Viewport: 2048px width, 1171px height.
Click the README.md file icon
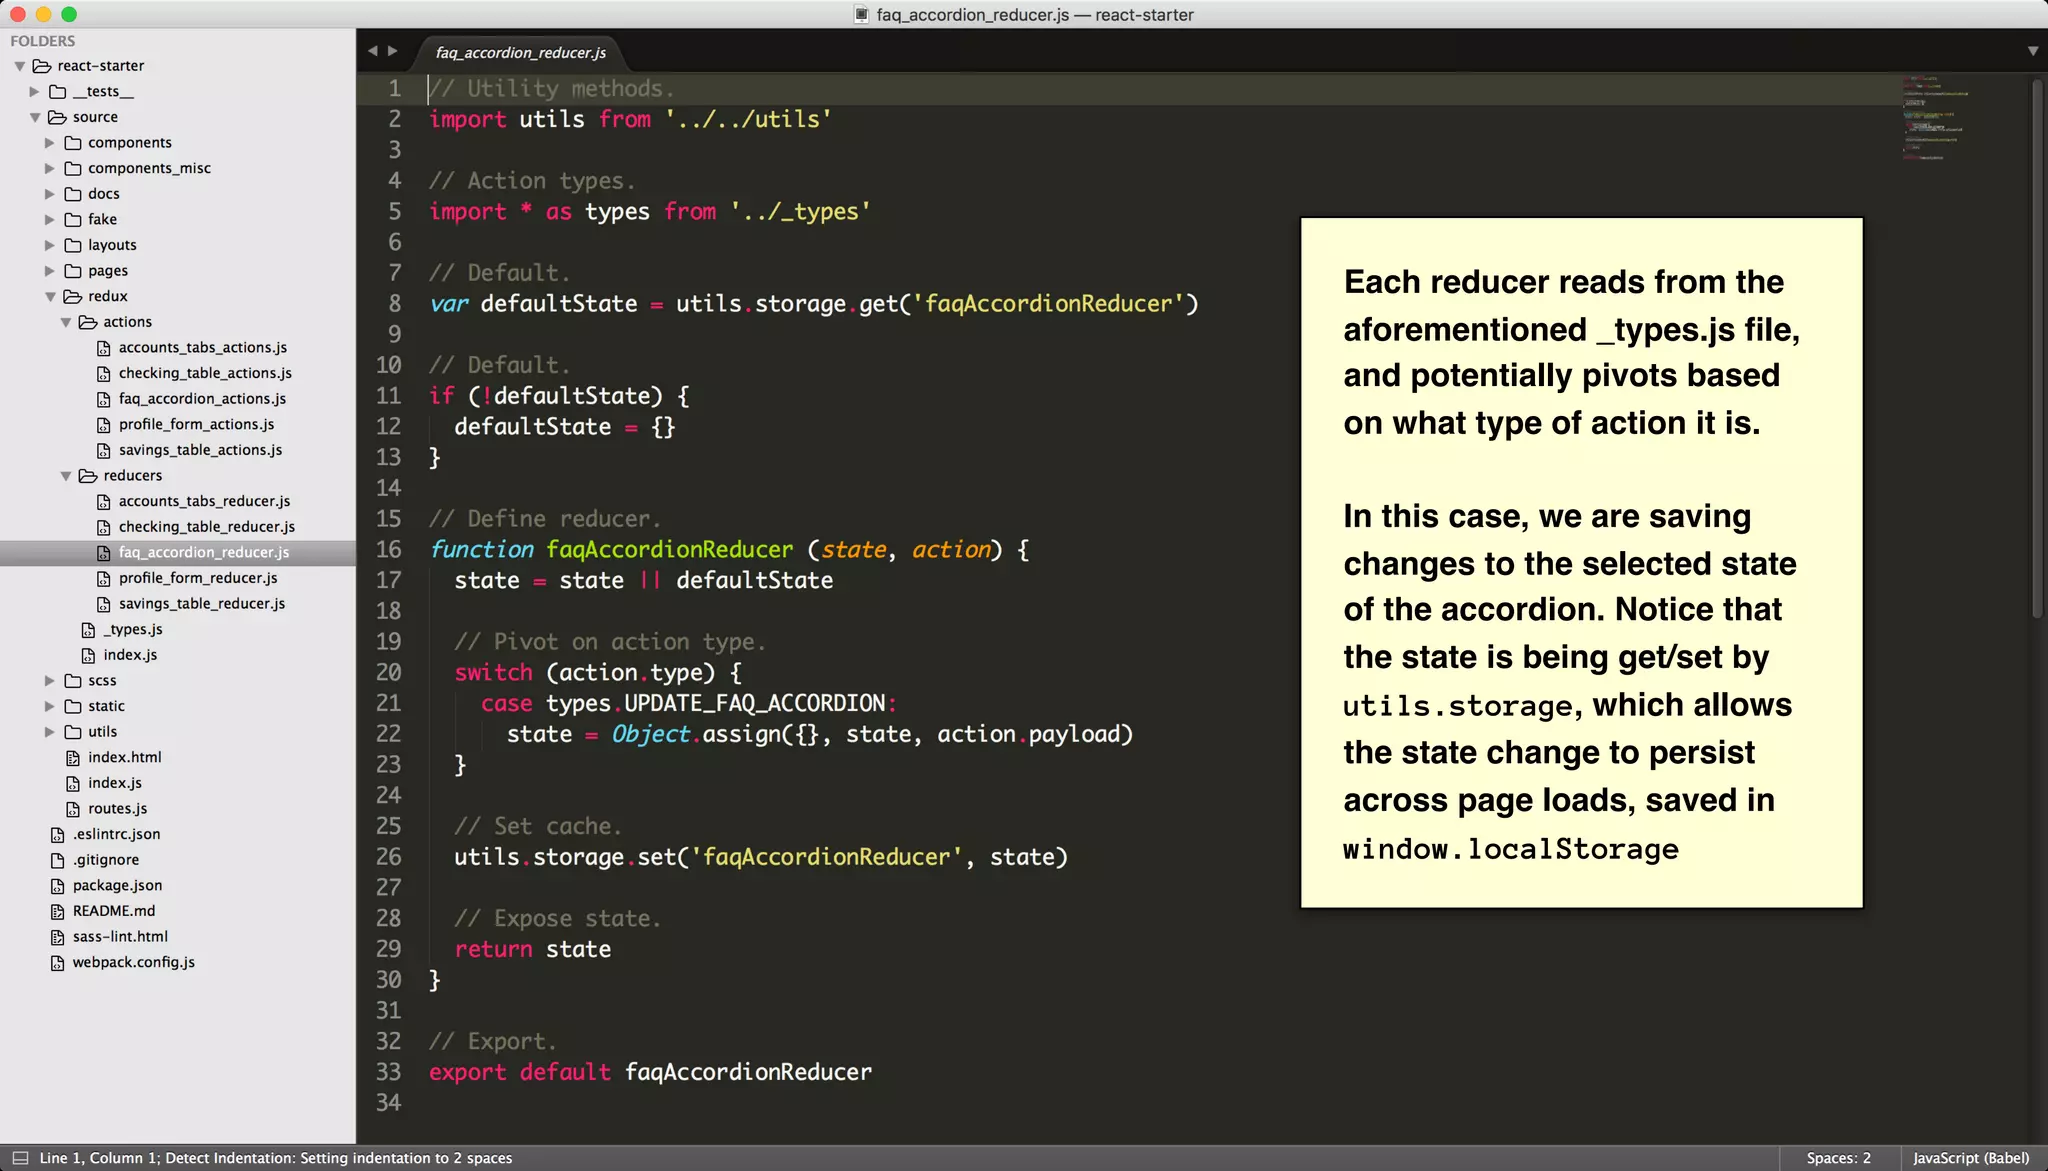pyautogui.click(x=57, y=912)
